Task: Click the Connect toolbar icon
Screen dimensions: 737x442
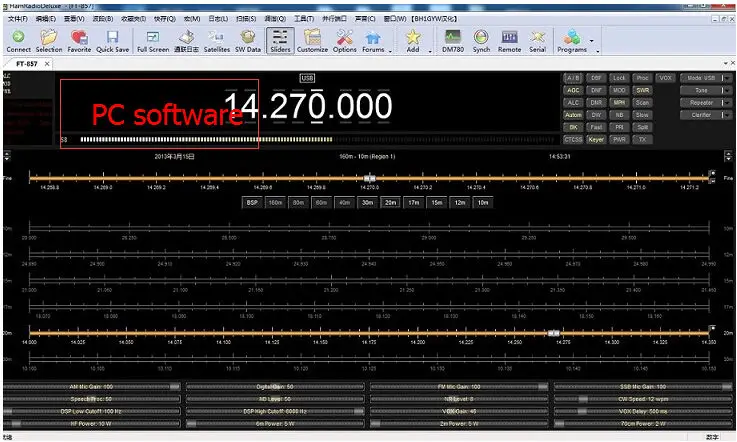Action: (18, 41)
